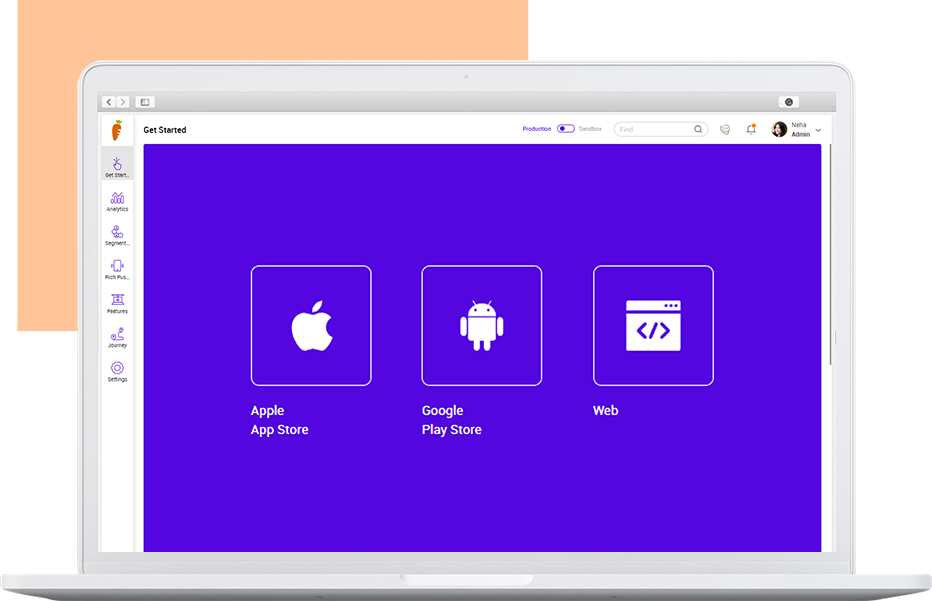932x601 pixels.
Task: Click the page vertical scrollbar
Action: [830, 254]
